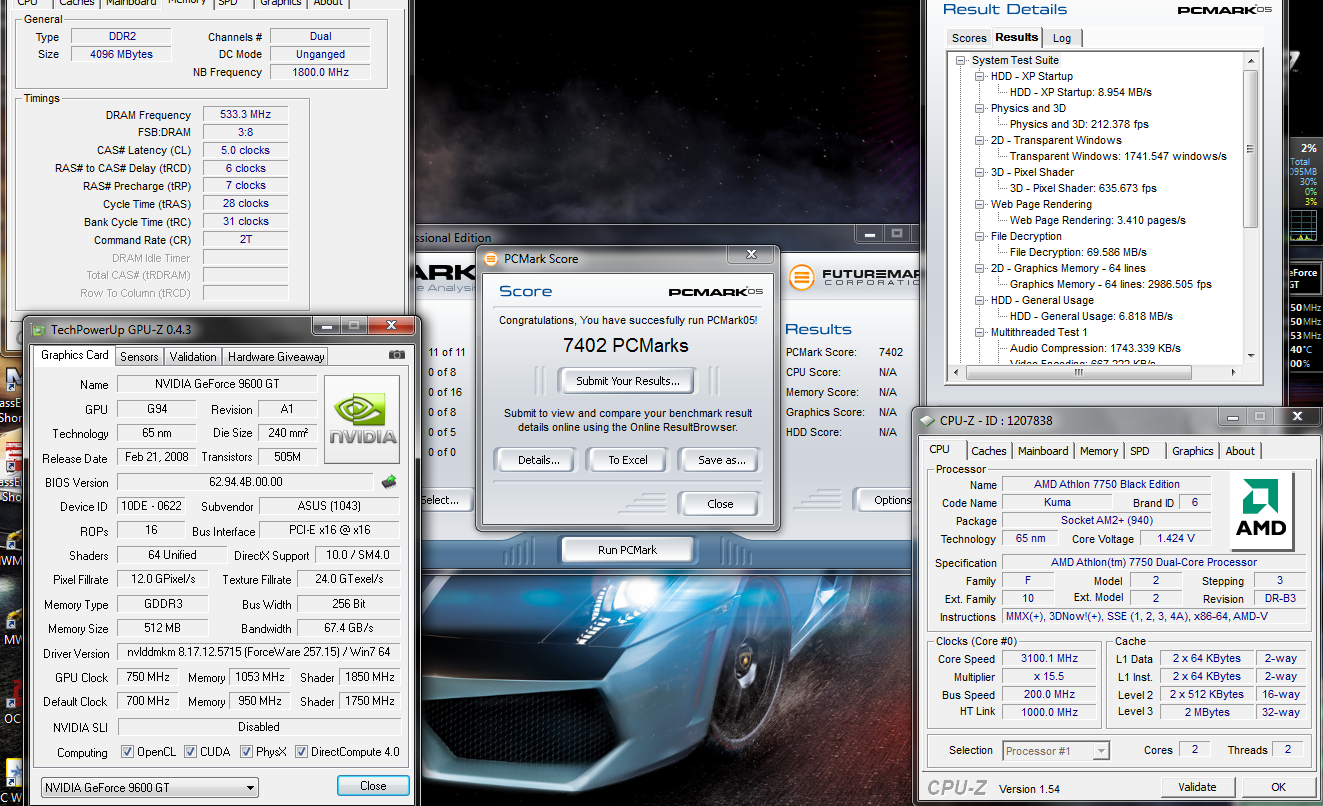Open the Scores tab in Result Details
The image size is (1323, 806).
[x=969, y=38]
